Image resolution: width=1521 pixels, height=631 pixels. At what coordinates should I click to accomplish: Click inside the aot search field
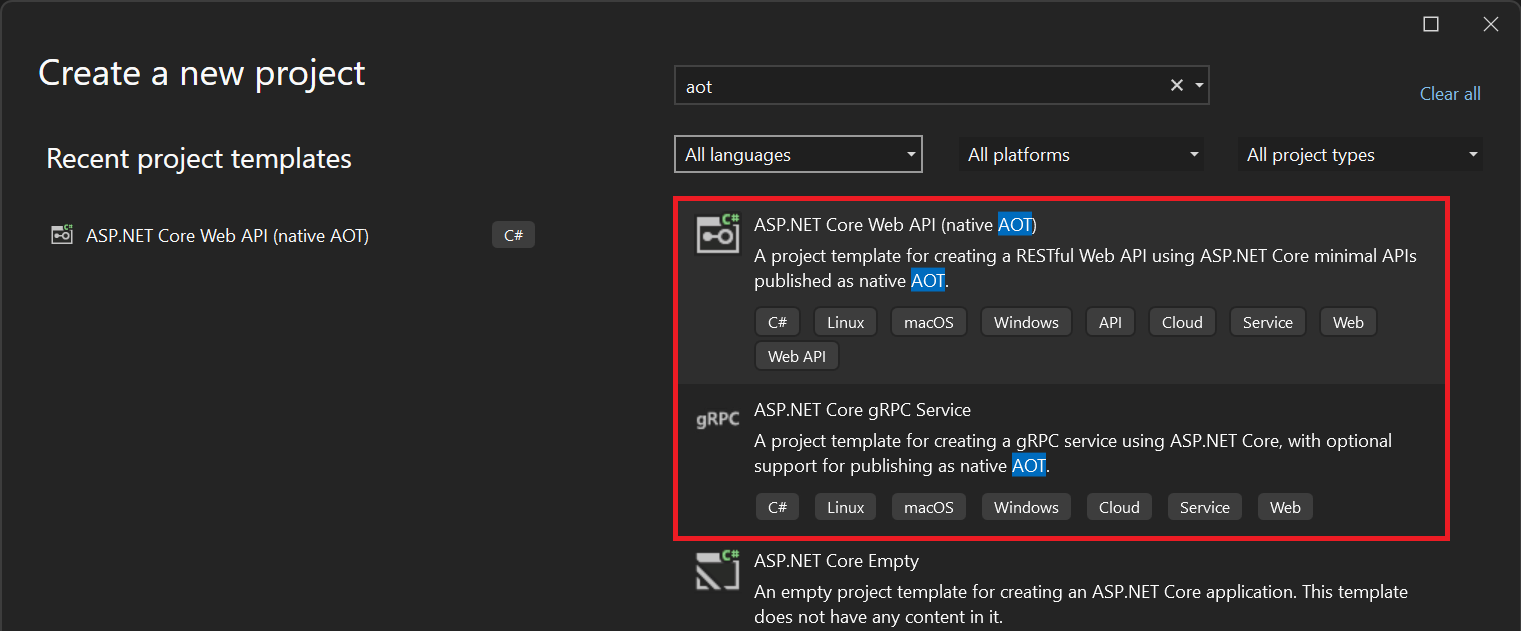coord(900,85)
